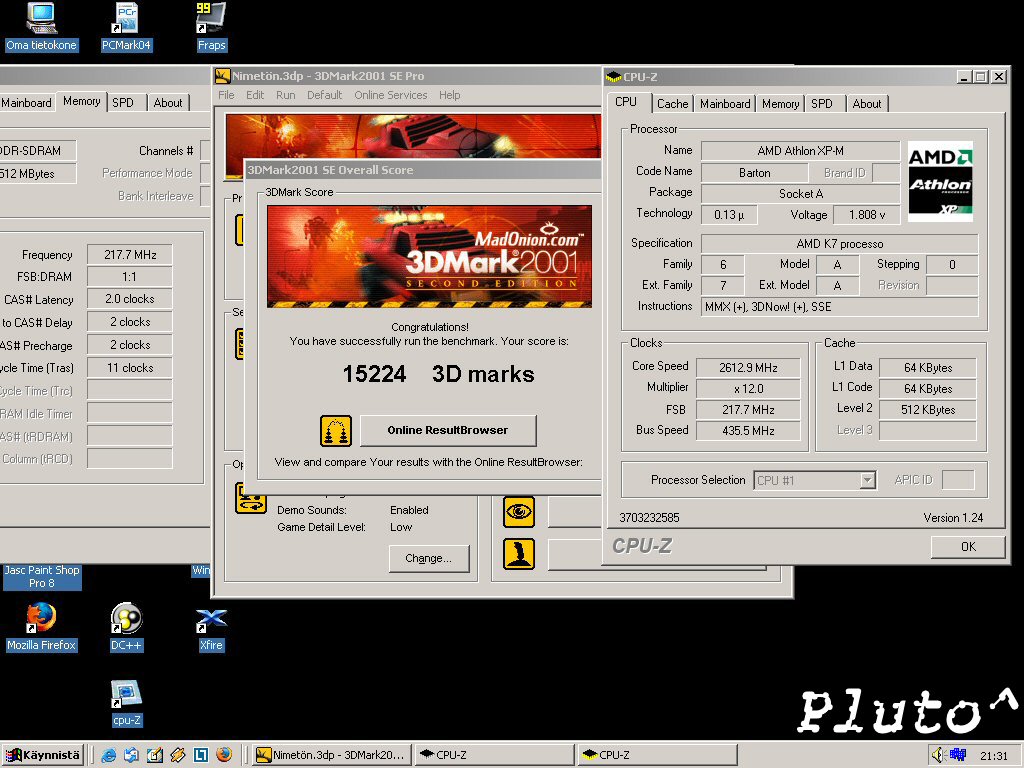Click 3DMark2001 title bar app icon
The height and width of the screenshot is (768, 1024).
223,76
